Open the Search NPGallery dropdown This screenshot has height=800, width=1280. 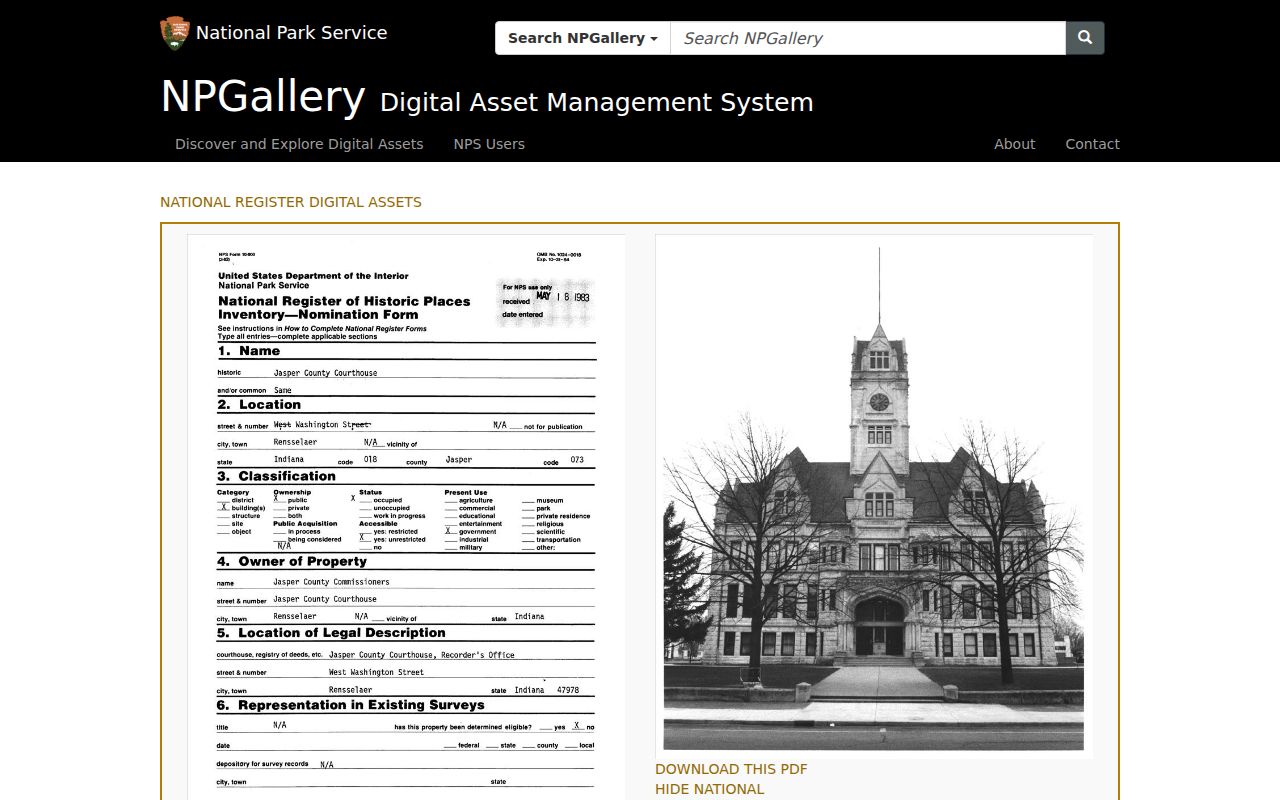(583, 38)
